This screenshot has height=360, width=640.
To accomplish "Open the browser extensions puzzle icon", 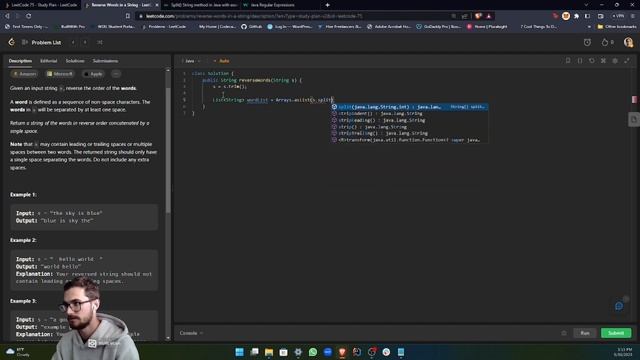I will [x=576, y=16].
